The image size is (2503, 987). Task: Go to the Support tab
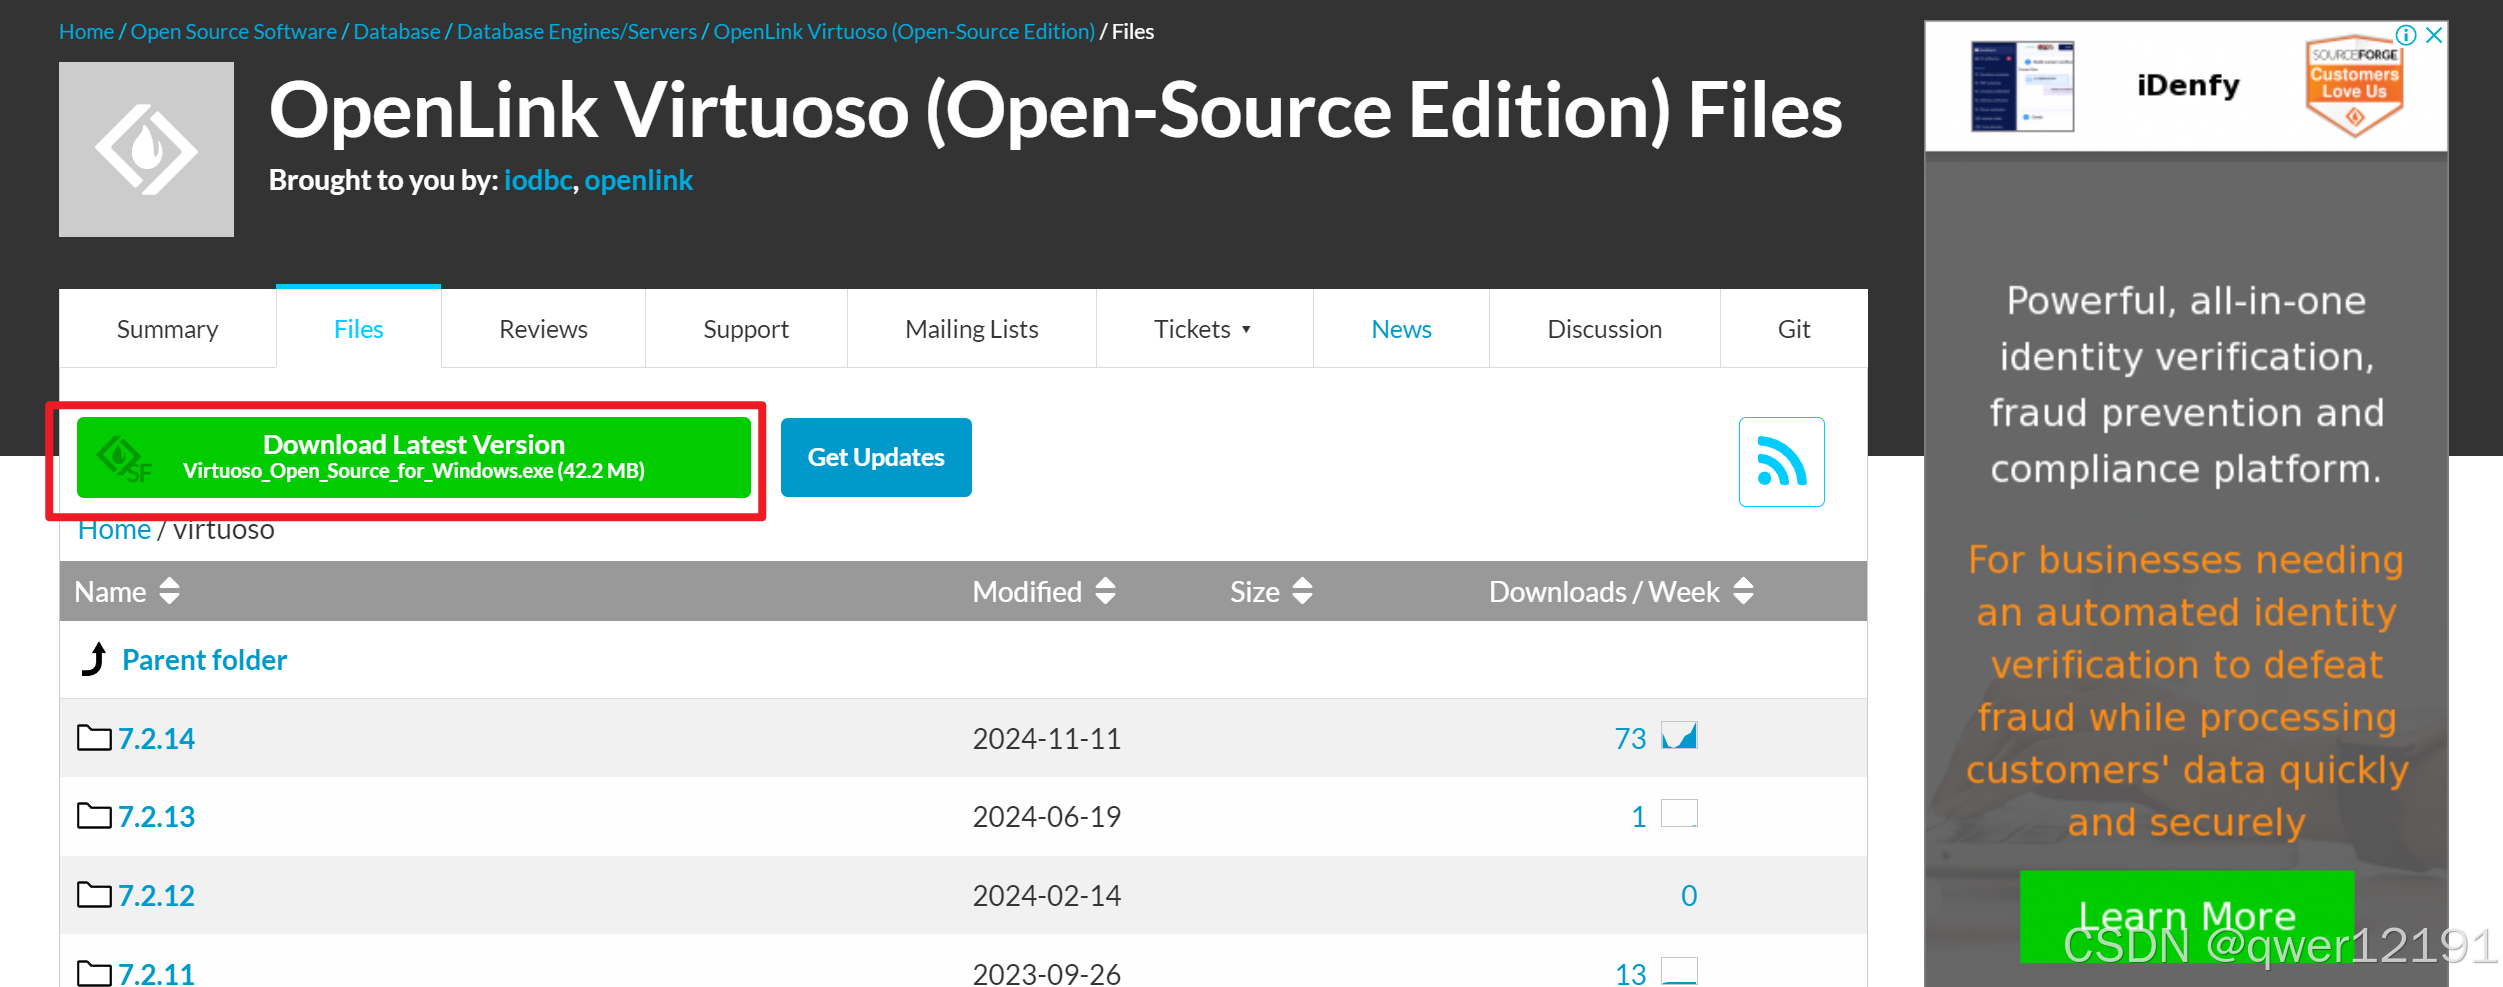746,329
